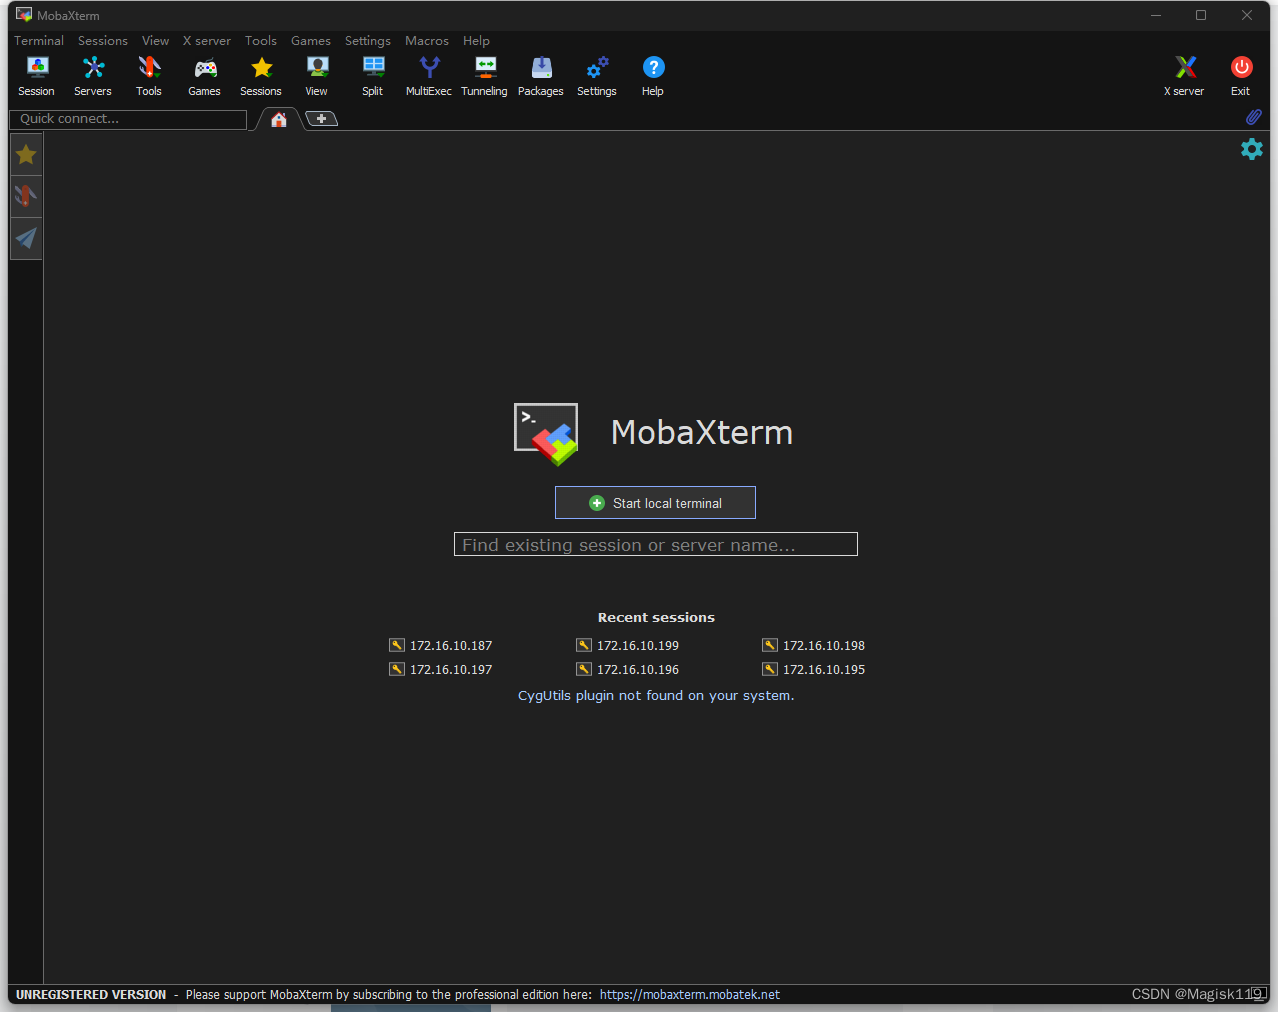The width and height of the screenshot is (1278, 1012).
Task: Open the Macros menu
Action: click(426, 40)
